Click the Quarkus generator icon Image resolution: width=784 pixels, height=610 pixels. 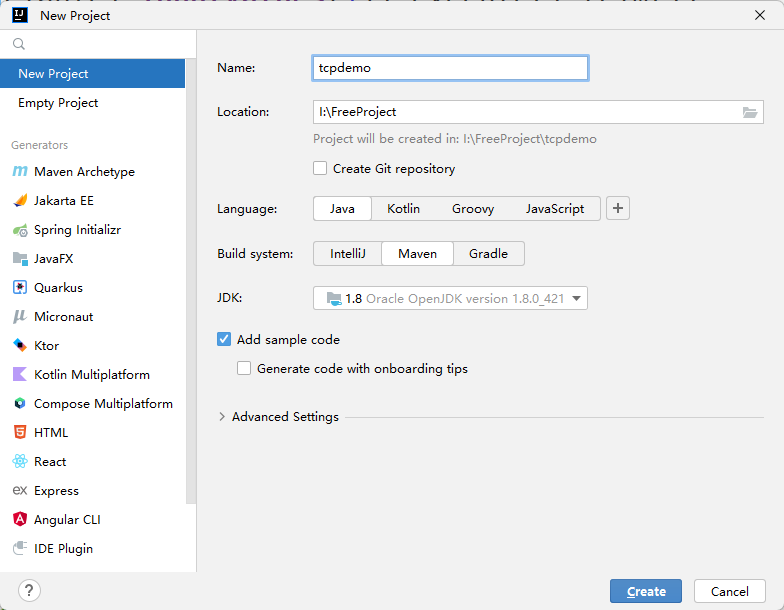[20, 288]
